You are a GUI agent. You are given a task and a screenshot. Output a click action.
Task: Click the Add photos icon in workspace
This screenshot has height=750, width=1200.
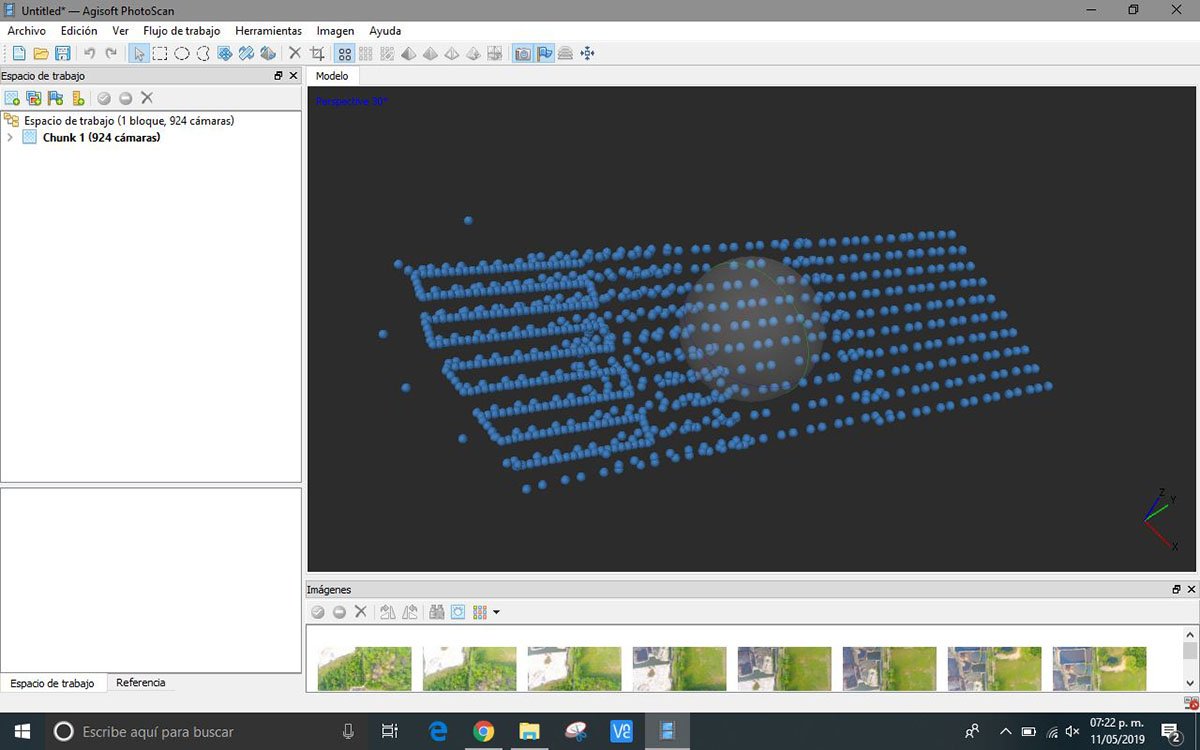(34, 98)
